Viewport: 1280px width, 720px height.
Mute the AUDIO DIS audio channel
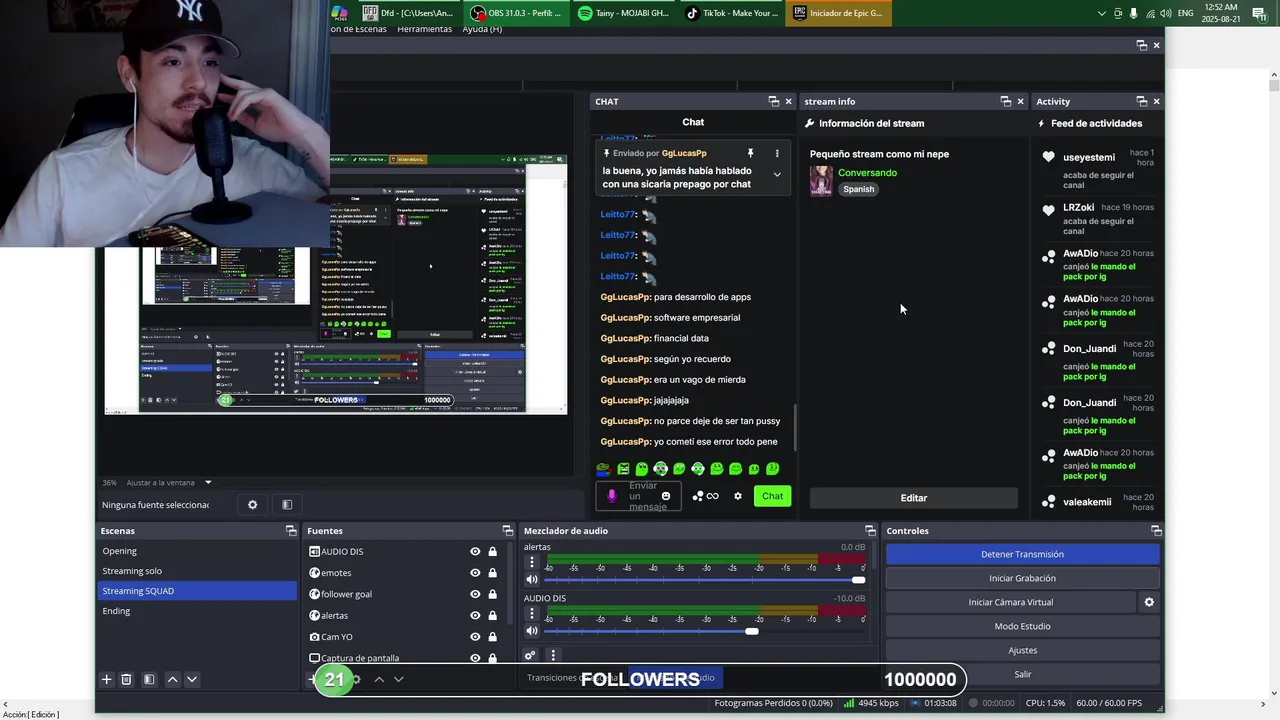532,631
